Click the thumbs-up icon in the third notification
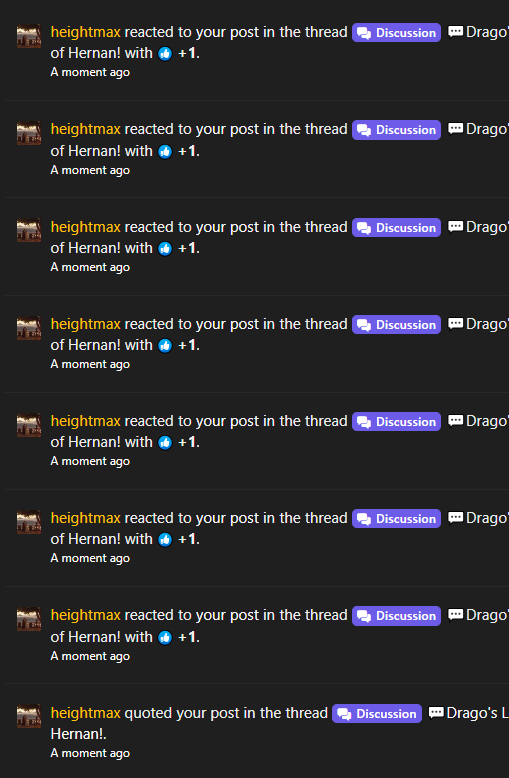 pos(165,248)
